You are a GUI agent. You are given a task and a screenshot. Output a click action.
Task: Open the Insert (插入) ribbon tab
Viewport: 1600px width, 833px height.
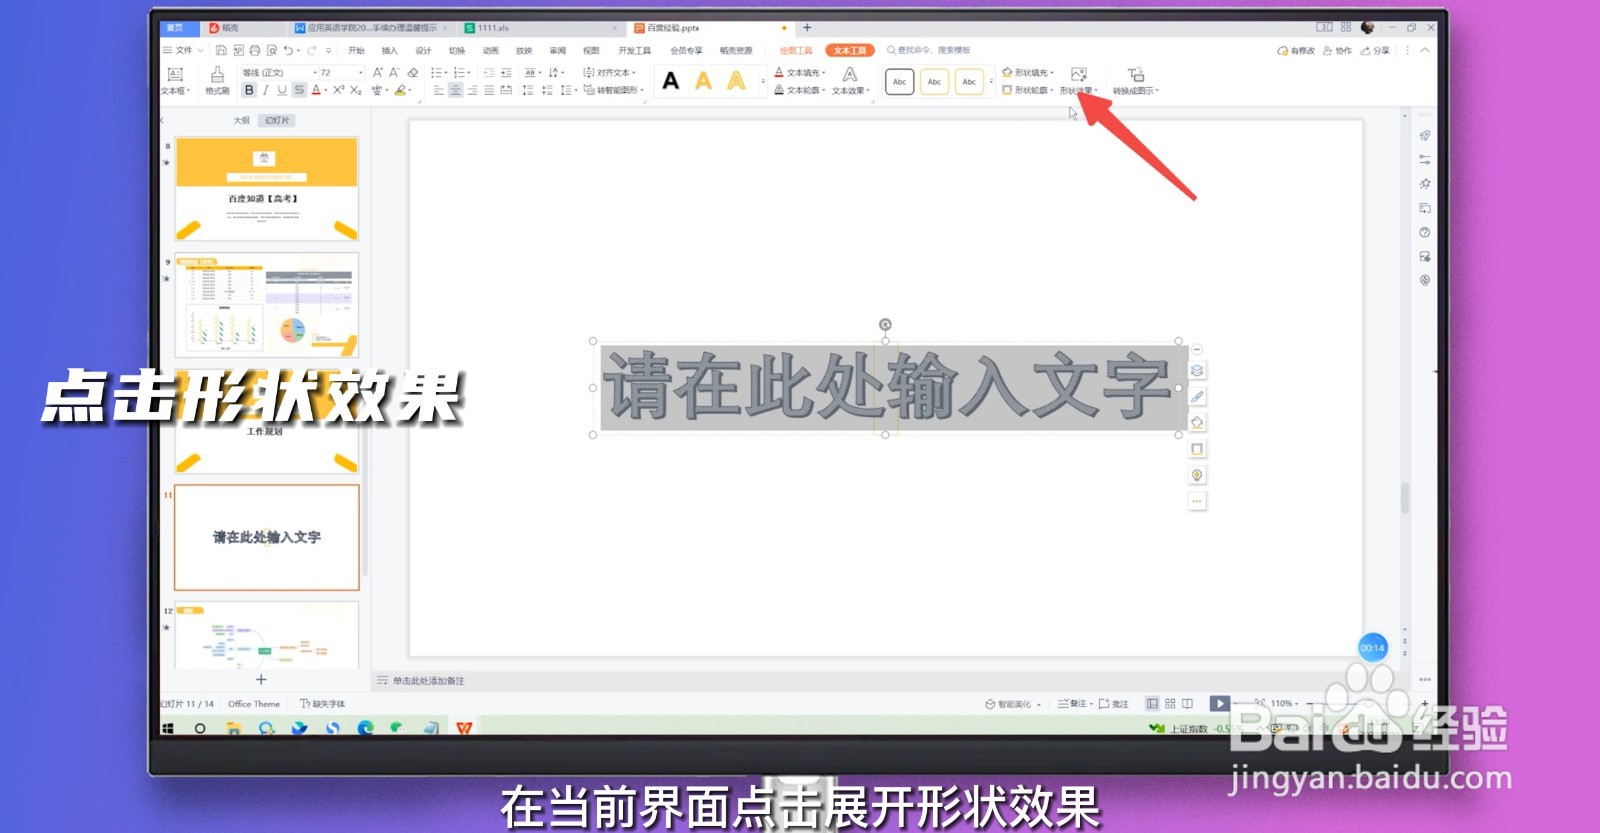[390, 50]
